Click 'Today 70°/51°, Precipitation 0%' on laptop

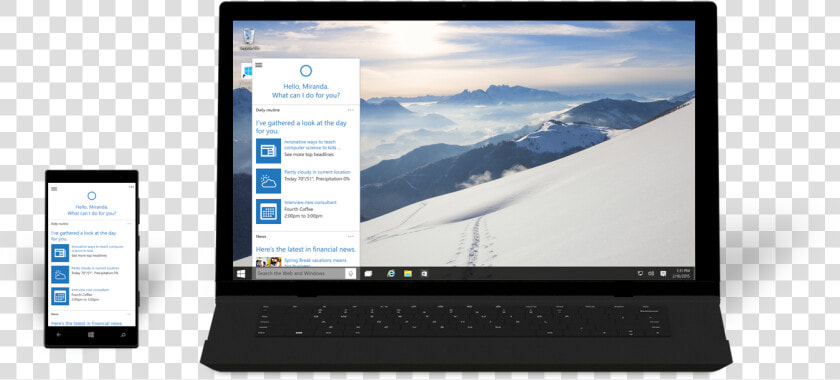click(317, 178)
